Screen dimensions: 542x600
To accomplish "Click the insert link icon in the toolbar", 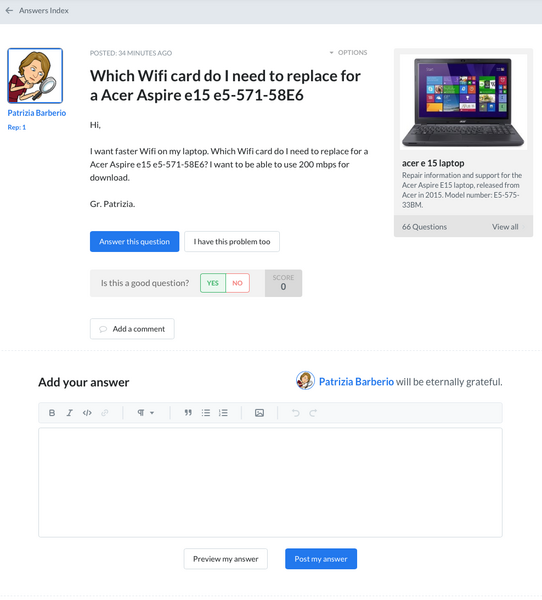I will click(104, 412).
